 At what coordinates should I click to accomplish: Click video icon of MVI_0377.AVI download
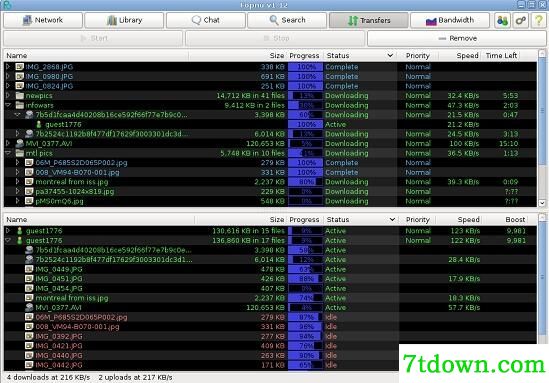20,143
